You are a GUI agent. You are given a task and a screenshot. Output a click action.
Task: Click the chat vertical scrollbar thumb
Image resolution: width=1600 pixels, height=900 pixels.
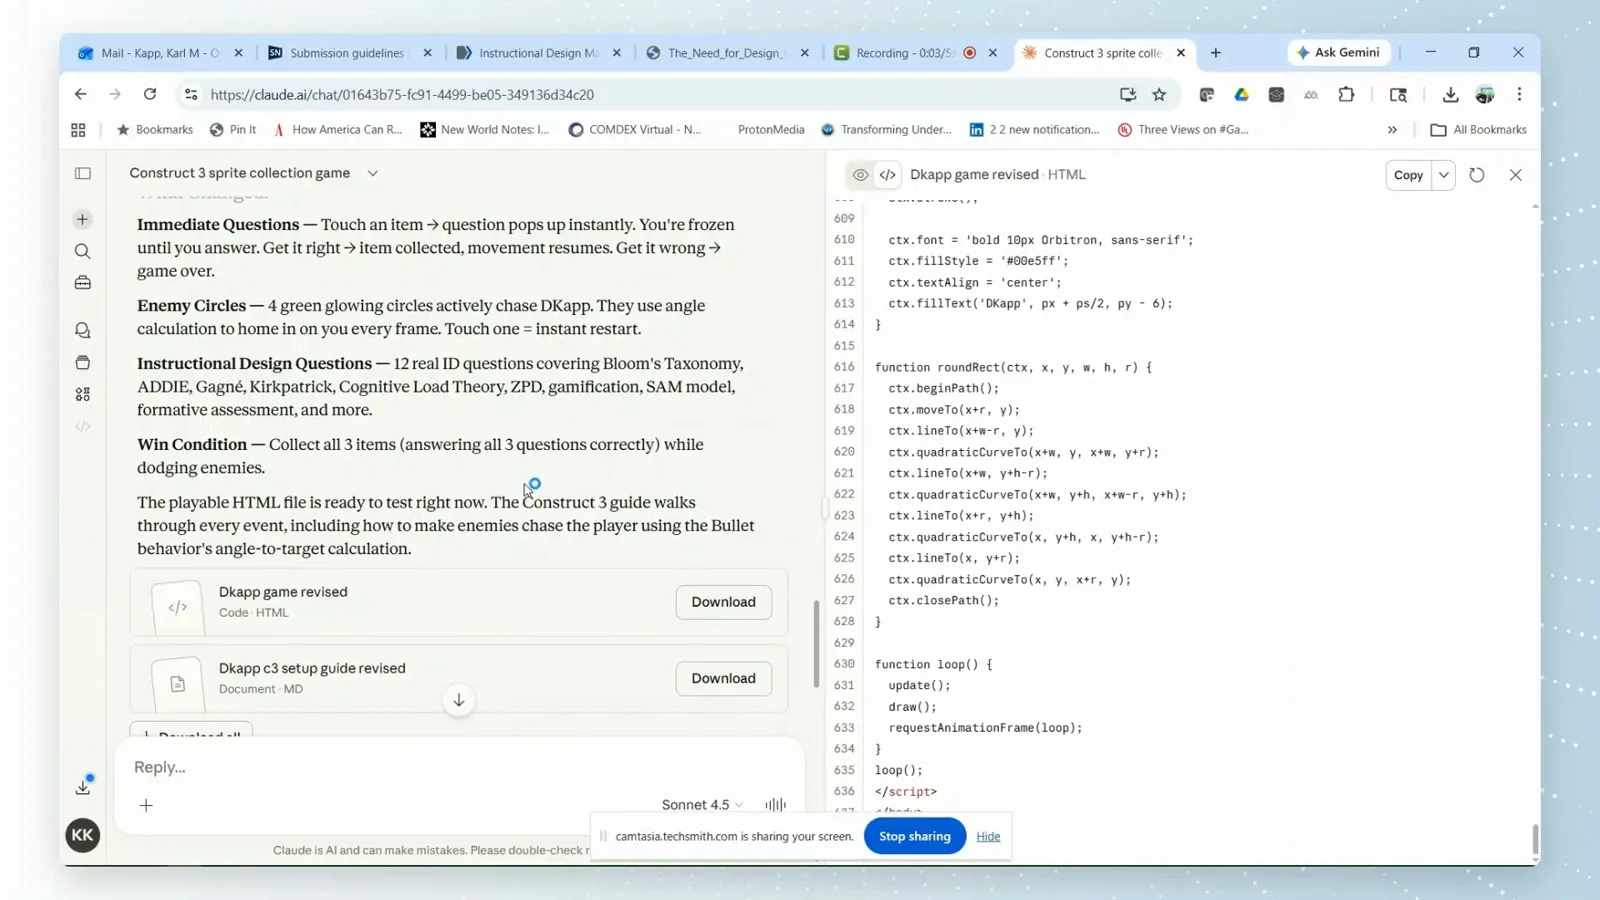[x=816, y=644]
